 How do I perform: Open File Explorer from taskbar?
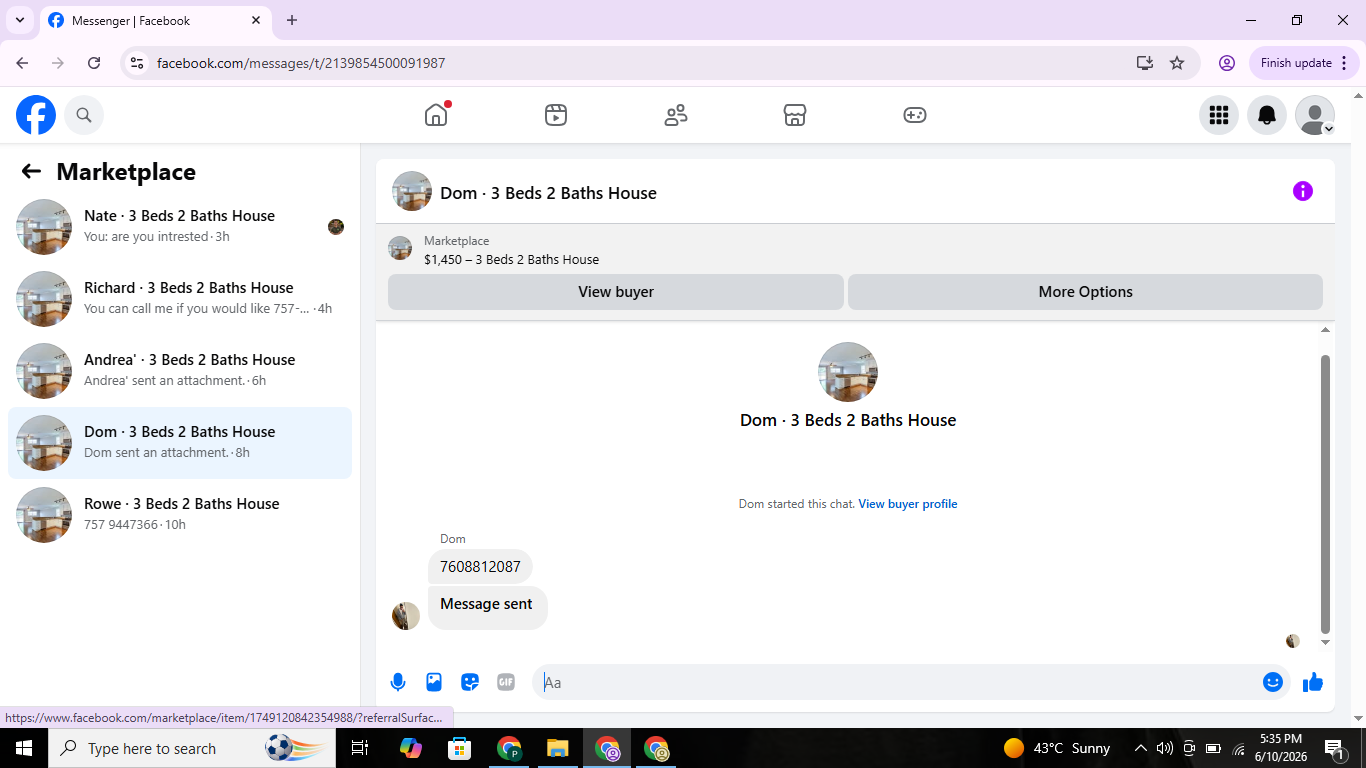pos(558,748)
